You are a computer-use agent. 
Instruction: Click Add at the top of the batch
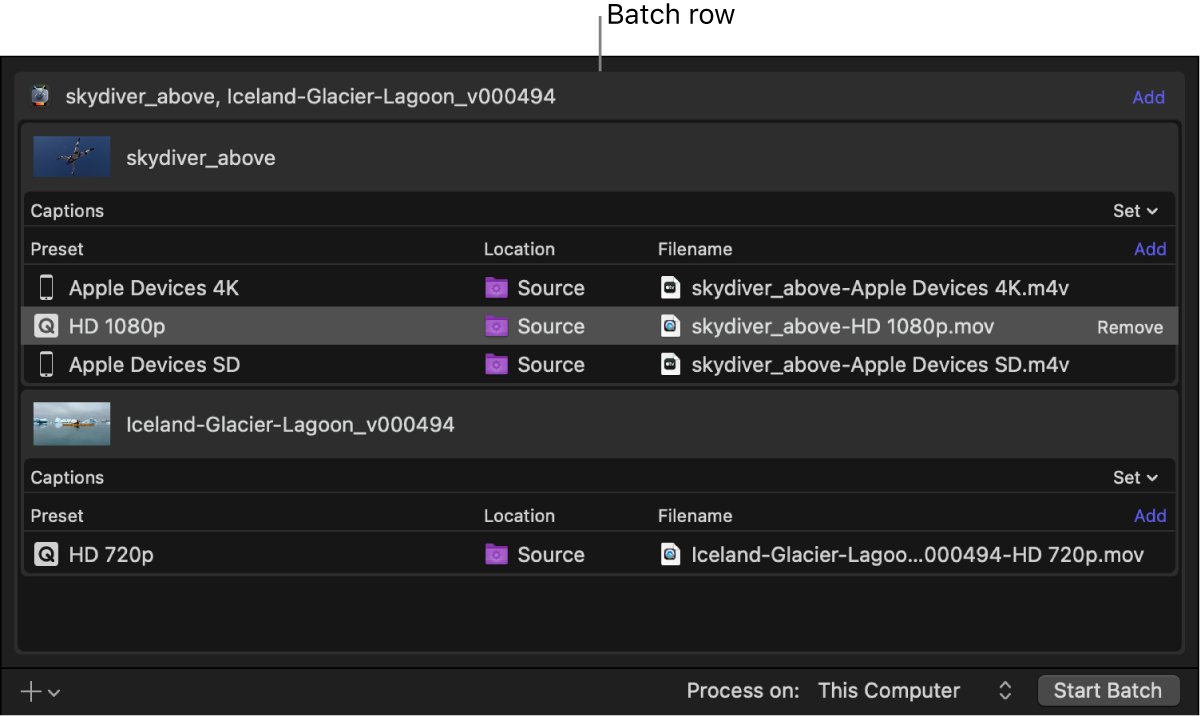[1148, 97]
